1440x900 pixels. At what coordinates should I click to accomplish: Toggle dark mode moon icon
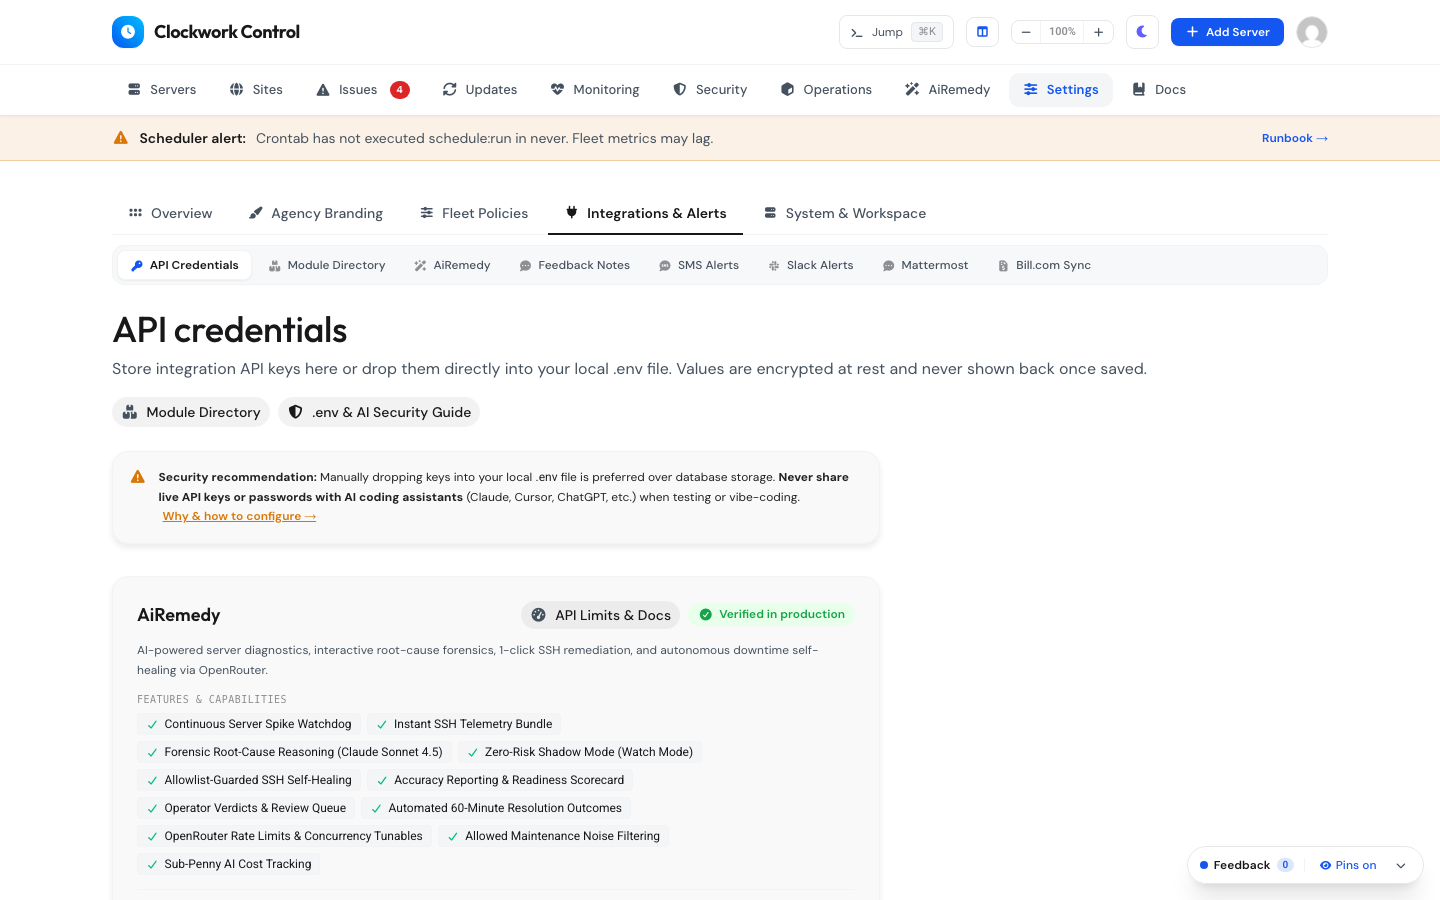1142,32
